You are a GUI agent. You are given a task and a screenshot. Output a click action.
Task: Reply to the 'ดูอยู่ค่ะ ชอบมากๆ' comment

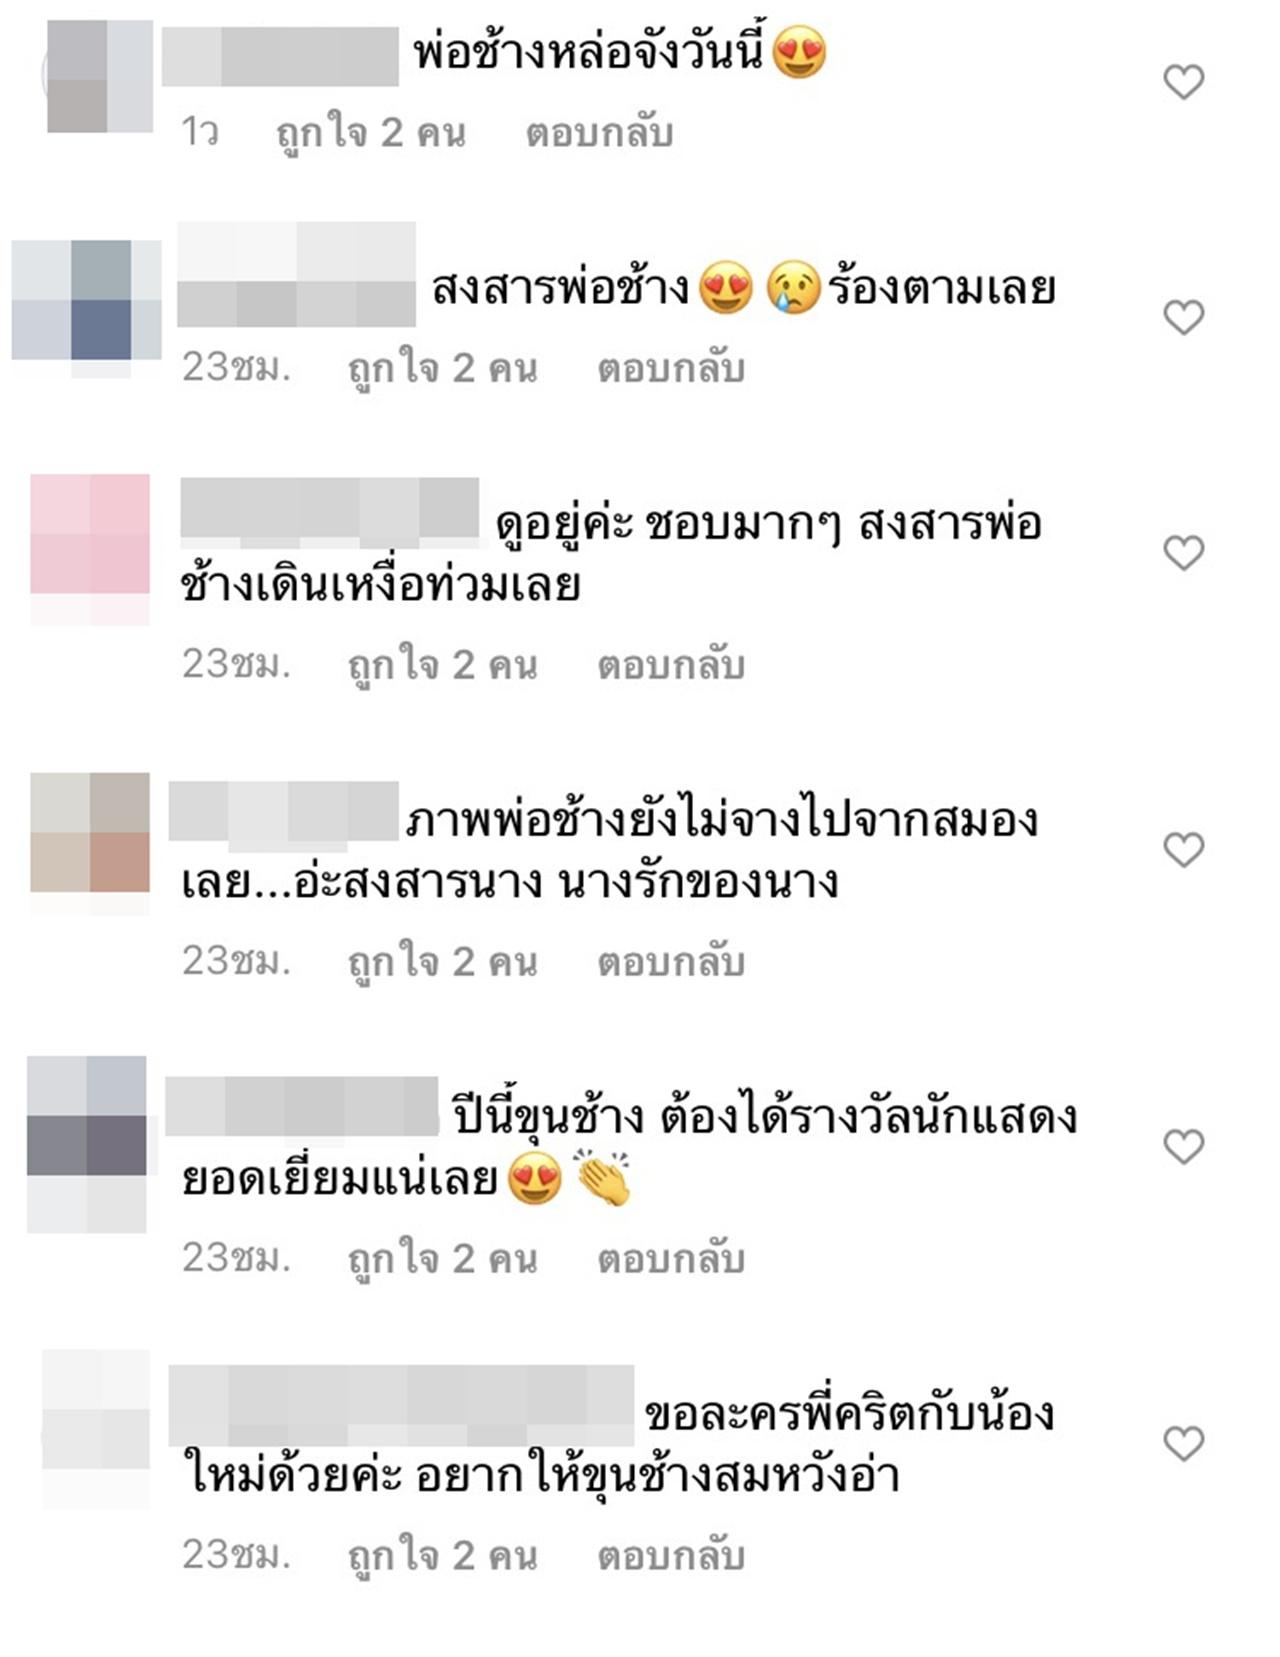[x=671, y=665]
